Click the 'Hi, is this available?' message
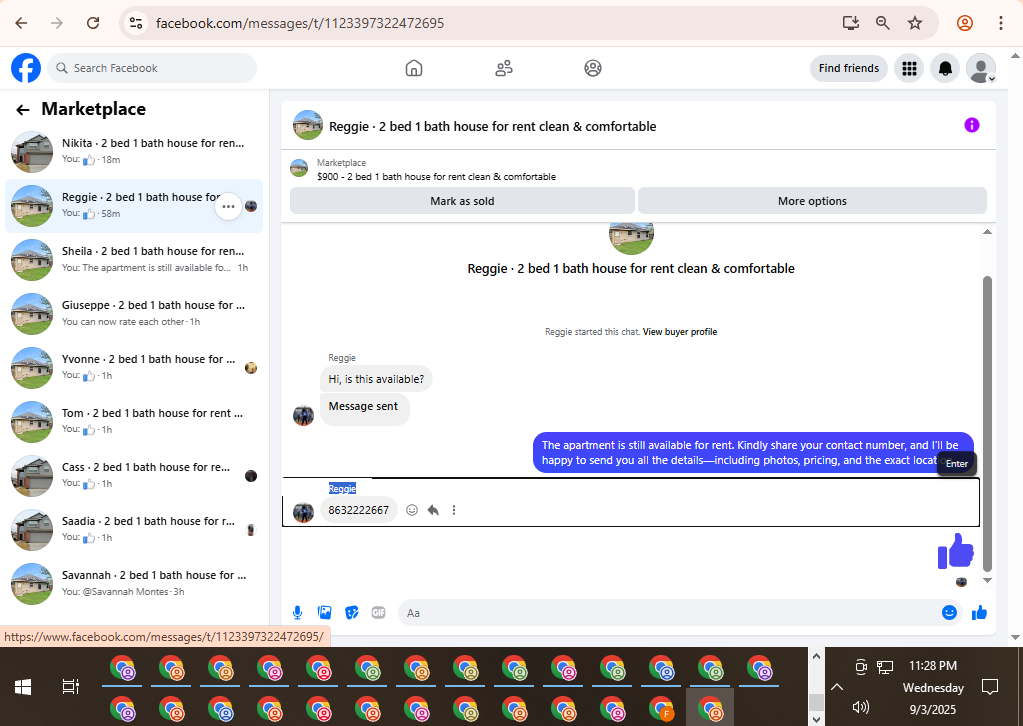 tap(376, 379)
